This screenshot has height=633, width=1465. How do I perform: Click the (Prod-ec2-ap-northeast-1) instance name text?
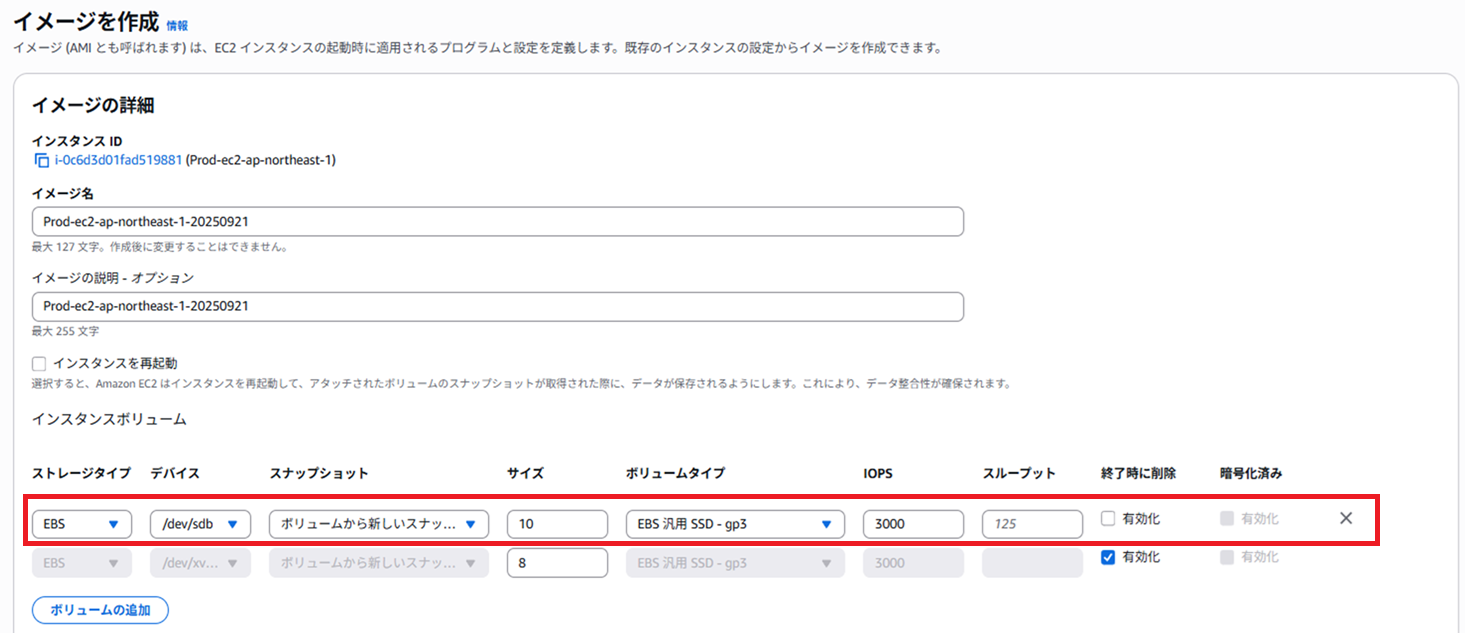point(261,160)
